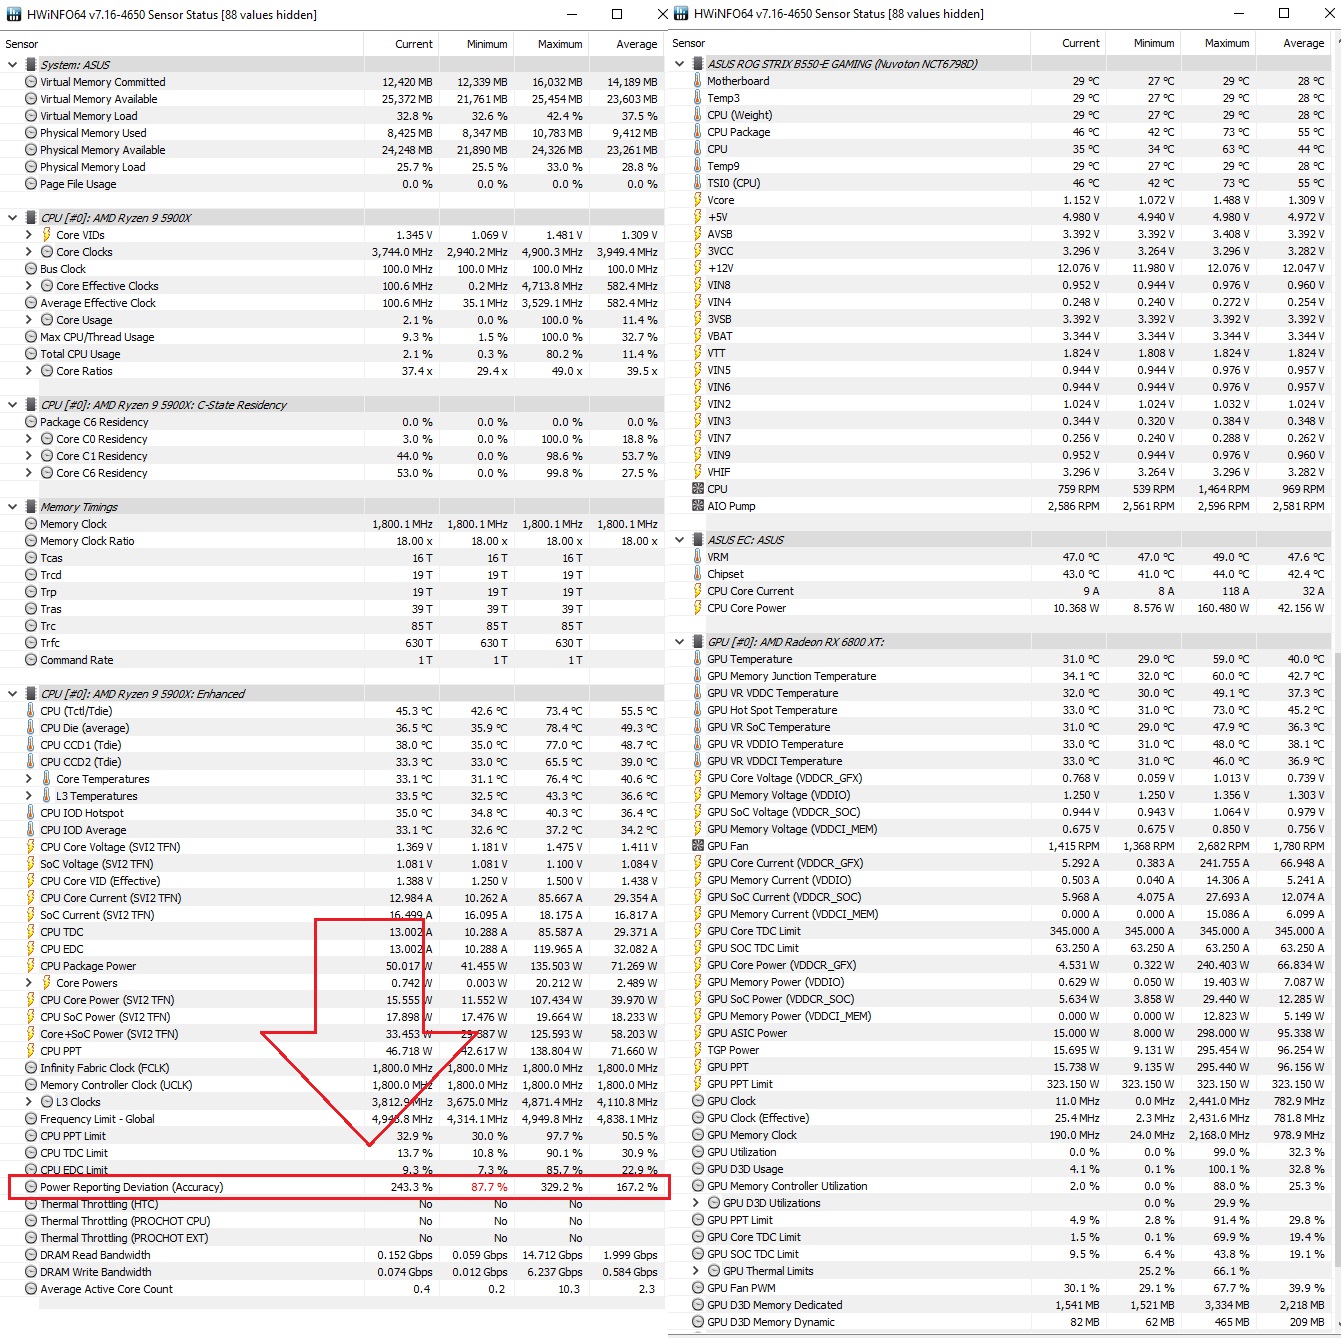Expand the Core Clocks row
The width and height of the screenshot is (1344, 1338).
point(29,252)
